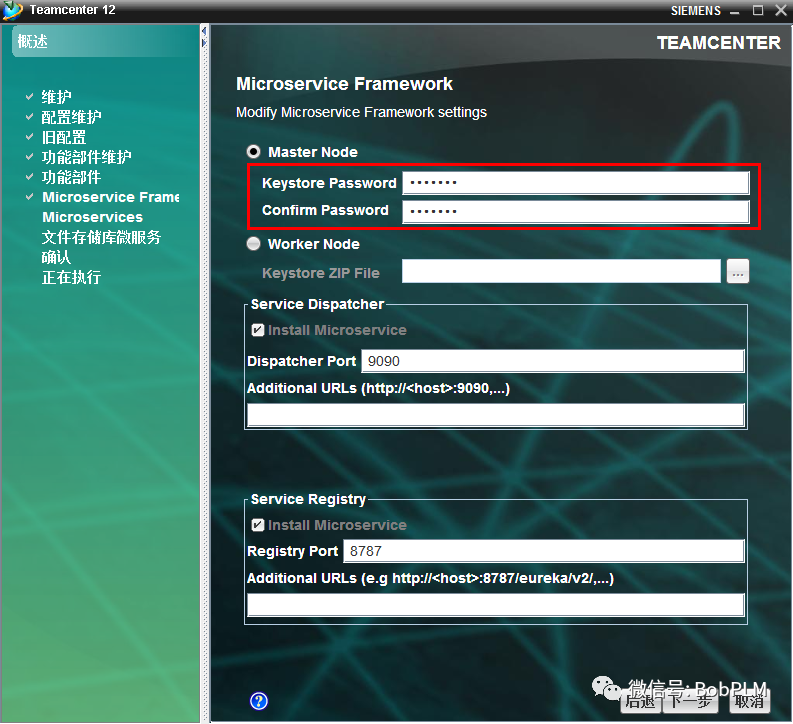This screenshot has height=724, width=793.
Task: Click the Teamcenter 12 app icon in title bar
Action: click(13, 10)
